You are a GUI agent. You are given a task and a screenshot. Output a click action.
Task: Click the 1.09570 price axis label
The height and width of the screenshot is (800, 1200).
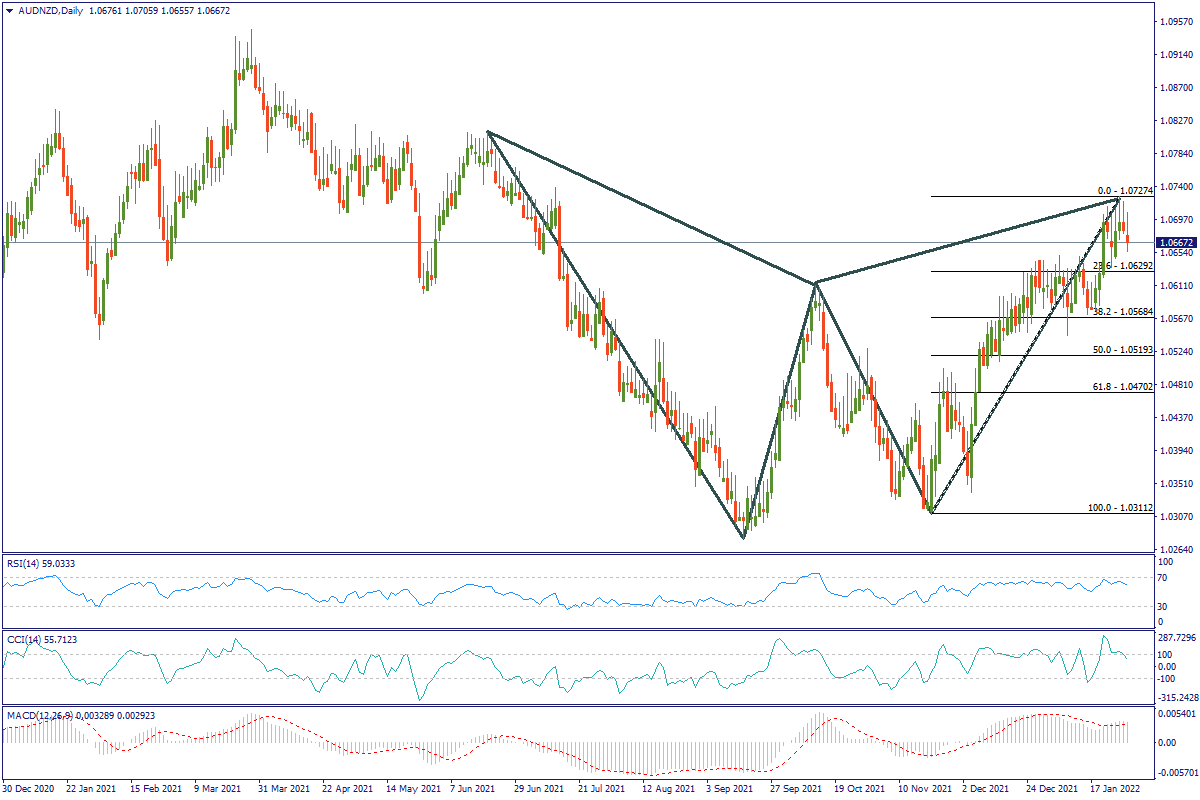coord(1175,21)
